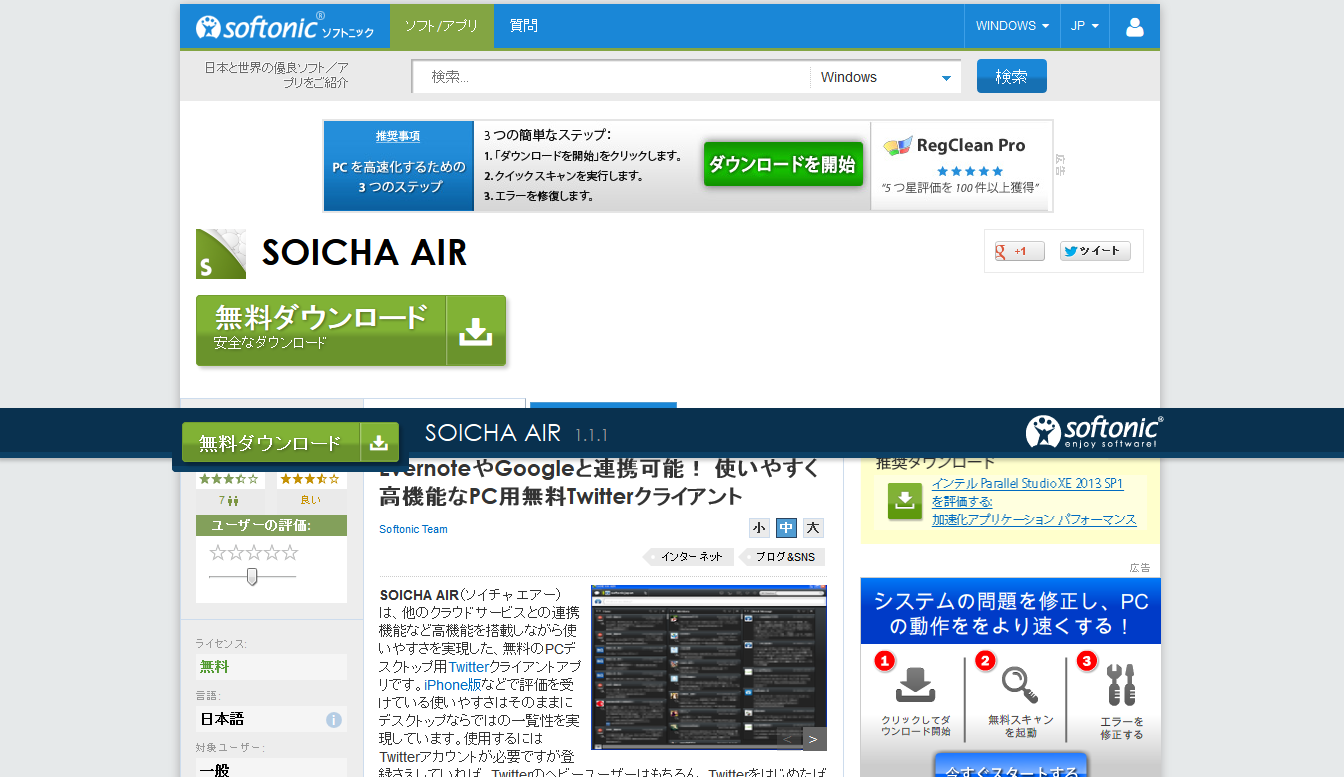
Task: Click the インターネット category tag
Action: click(x=688, y=557)
